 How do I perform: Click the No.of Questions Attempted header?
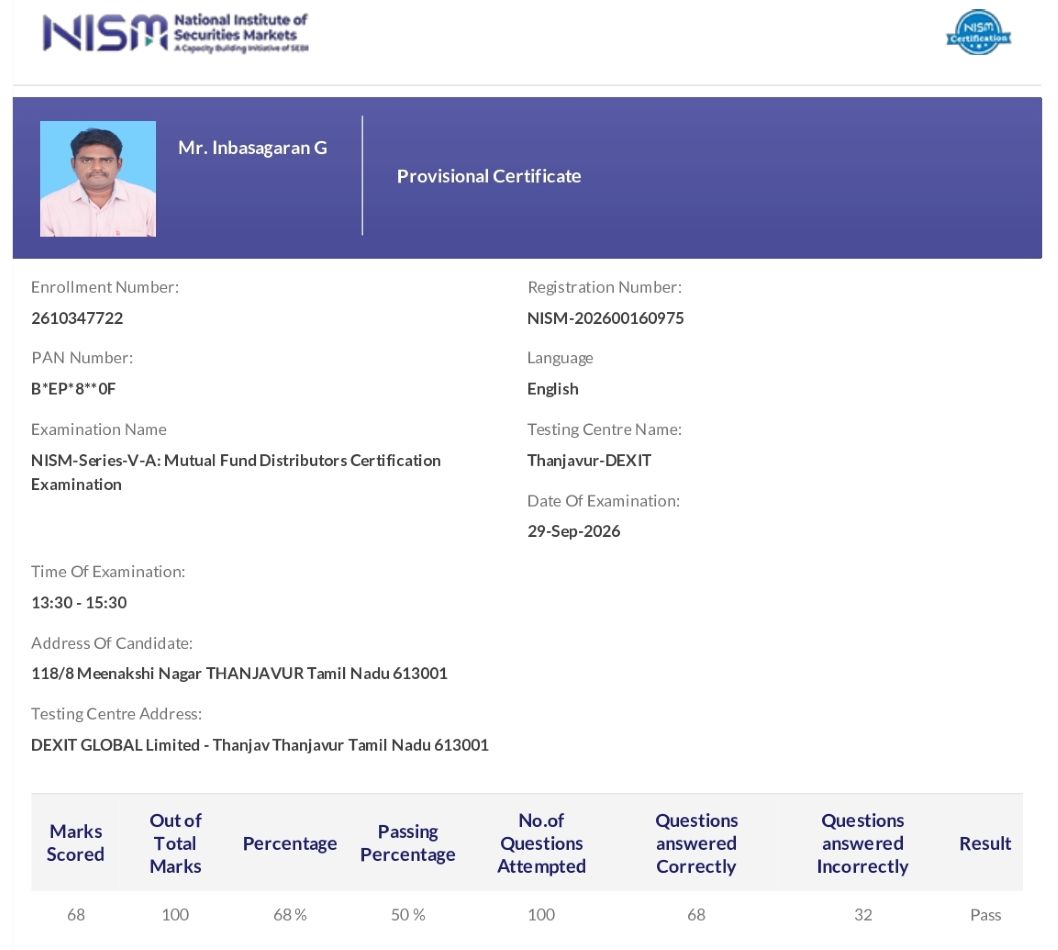541,843
